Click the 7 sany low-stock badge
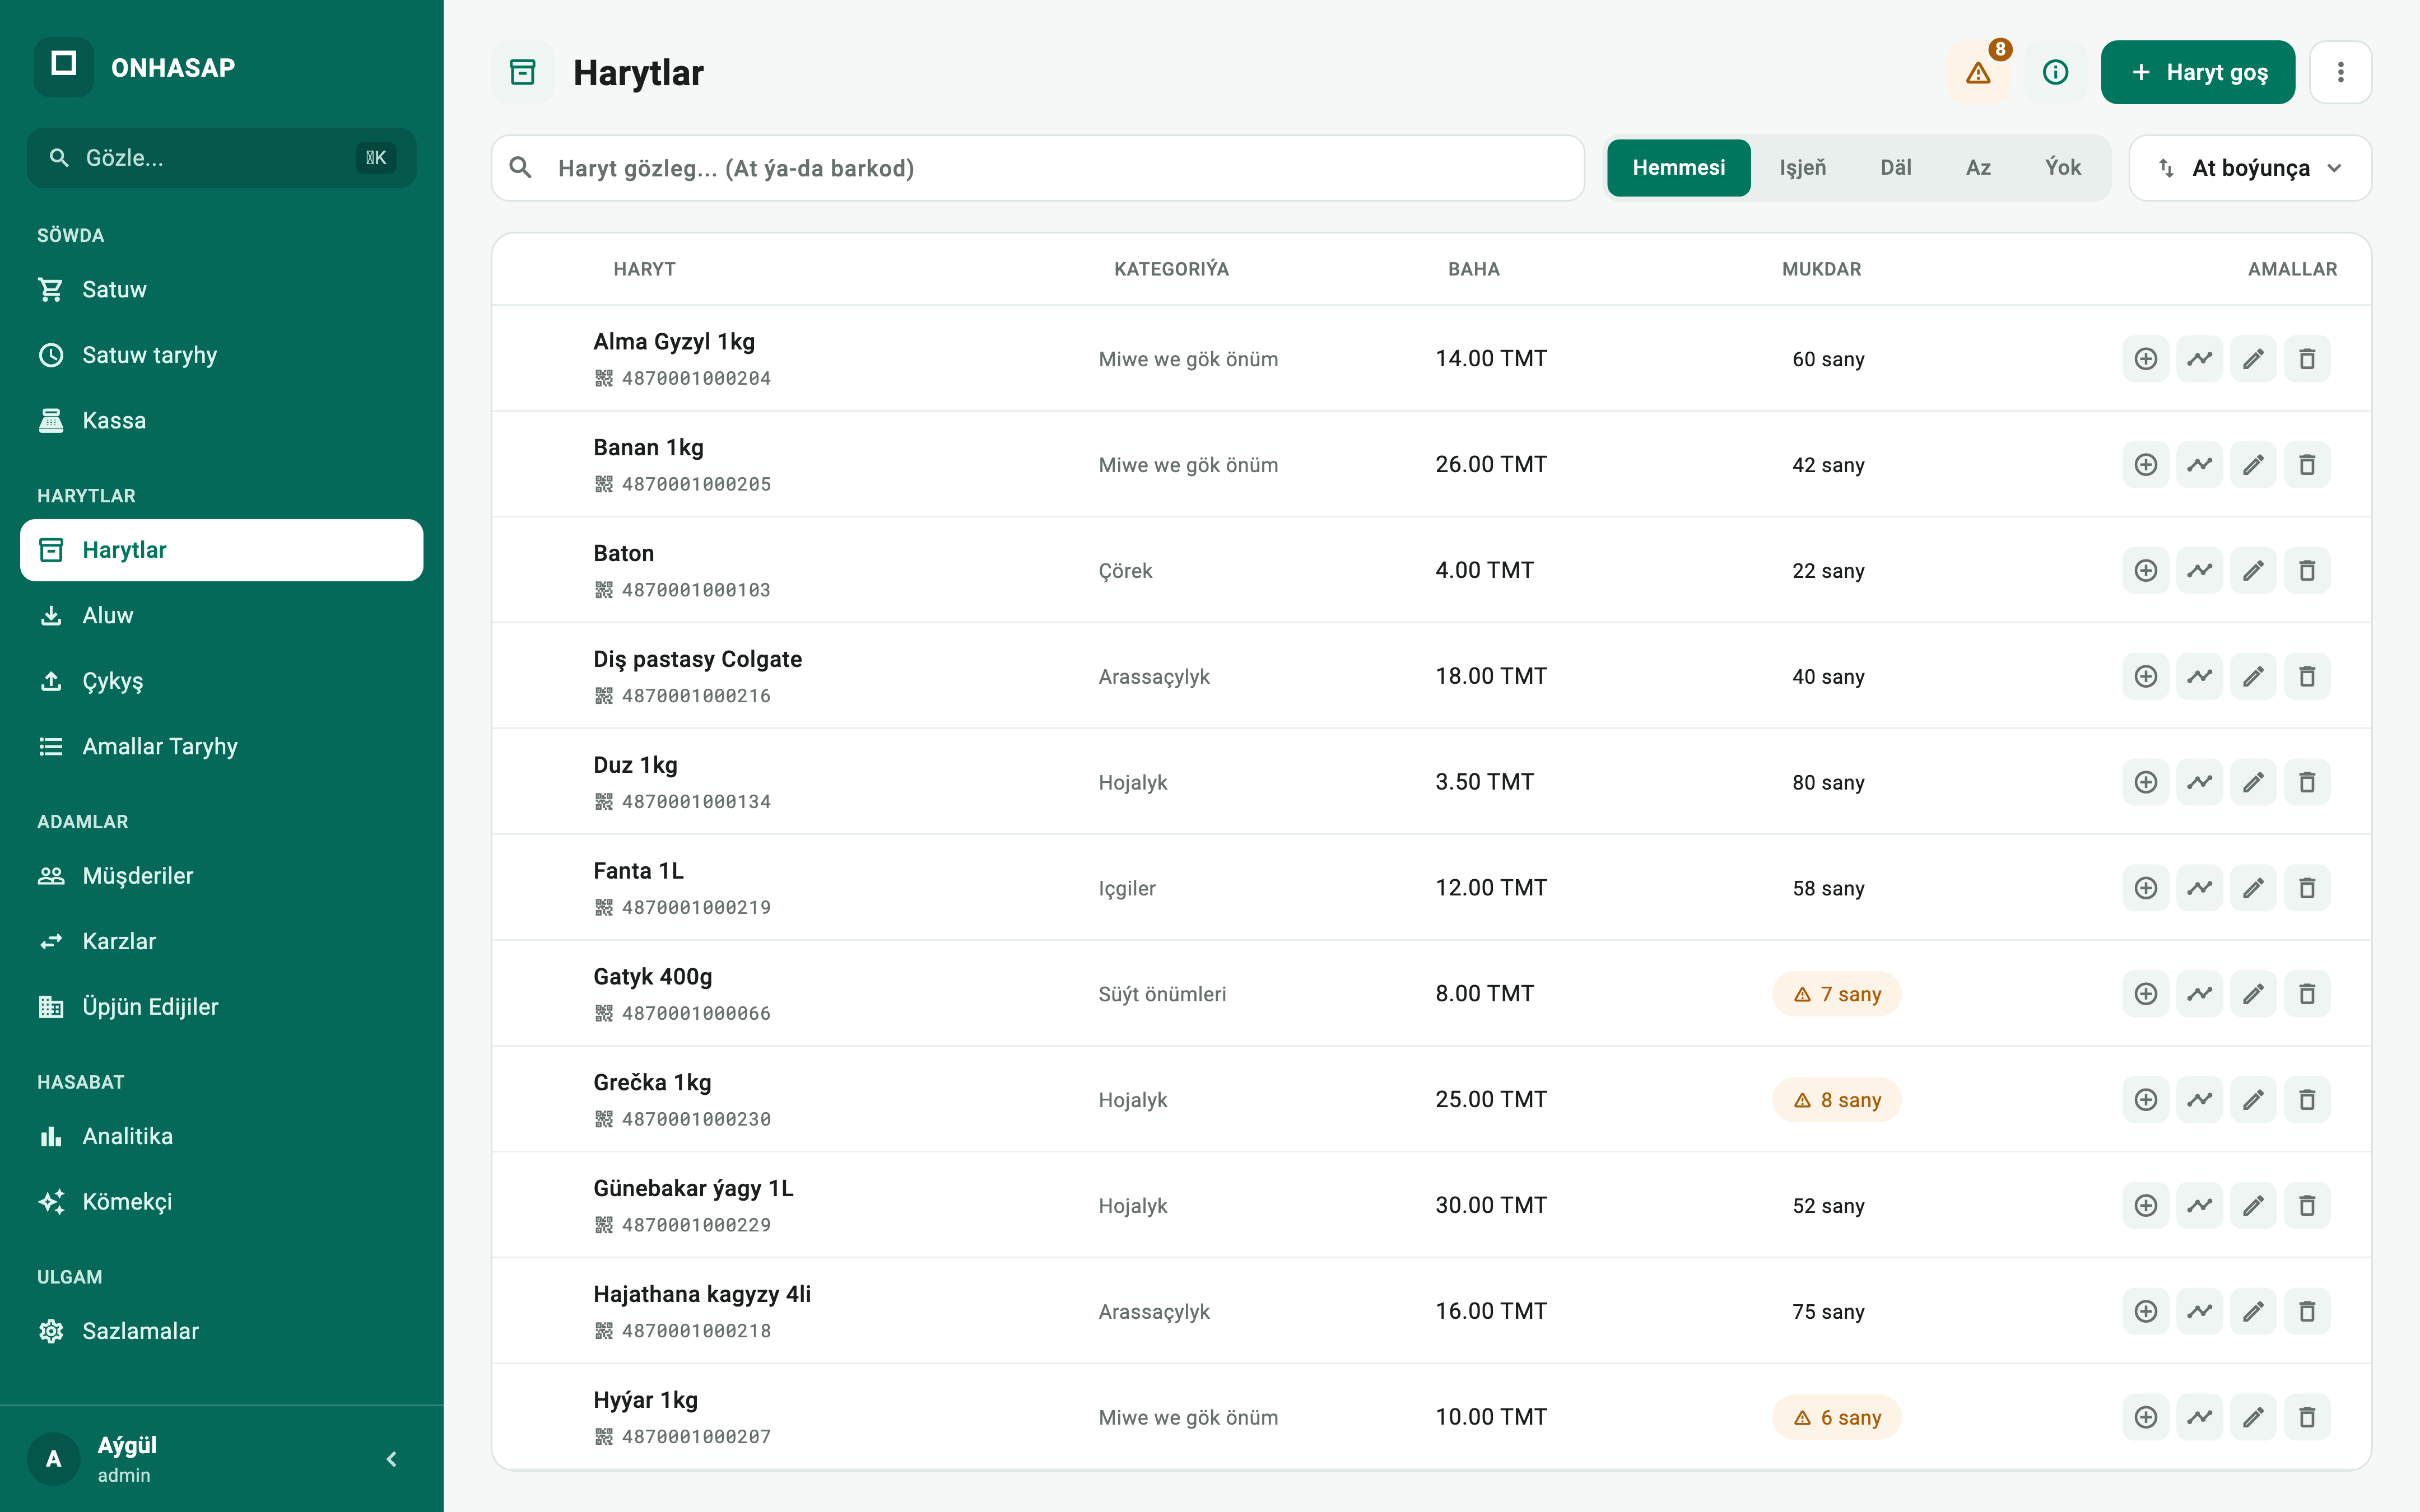The width and height of the screenshot is (2420, 1512). pyautogui.click(x=1836, y=994)
